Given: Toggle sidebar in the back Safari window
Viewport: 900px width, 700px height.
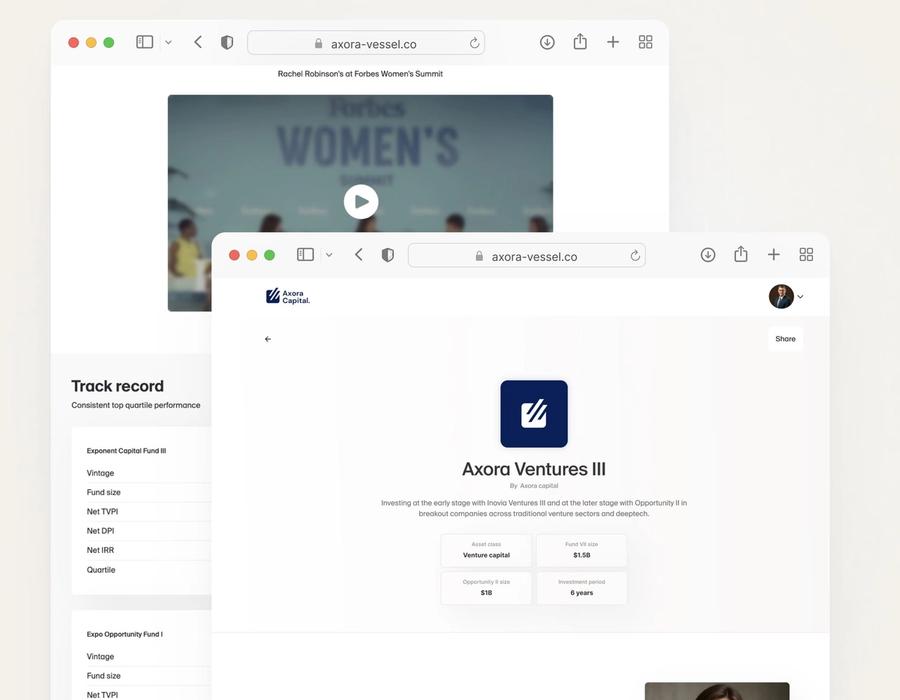Looking at the screenshot, I should tap(145, 42).
